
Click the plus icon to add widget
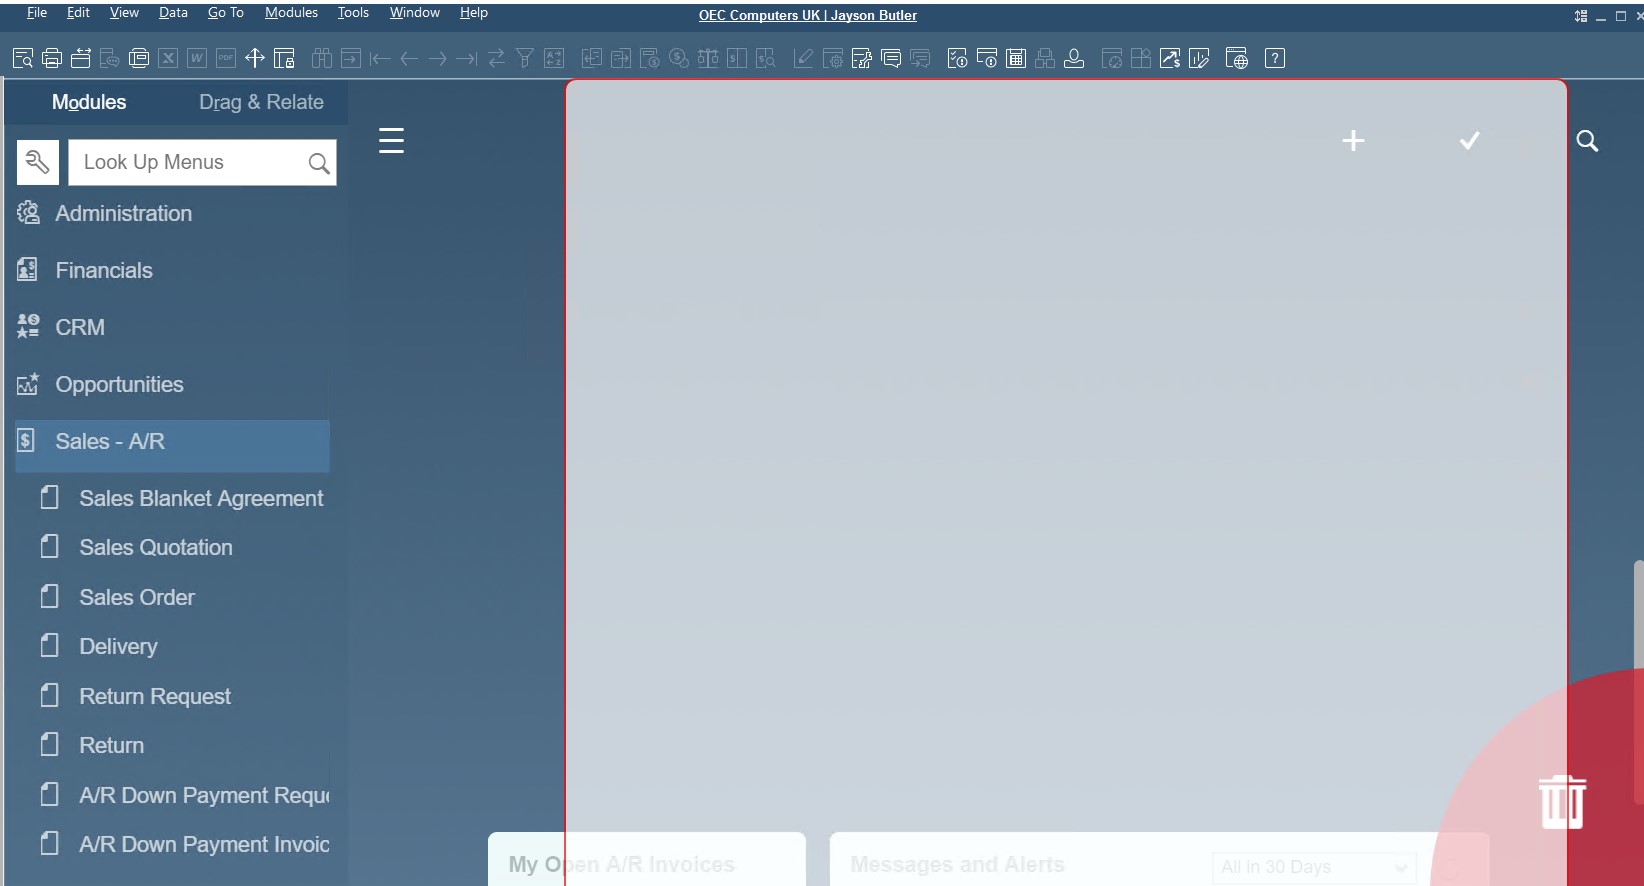(1352, 141)
